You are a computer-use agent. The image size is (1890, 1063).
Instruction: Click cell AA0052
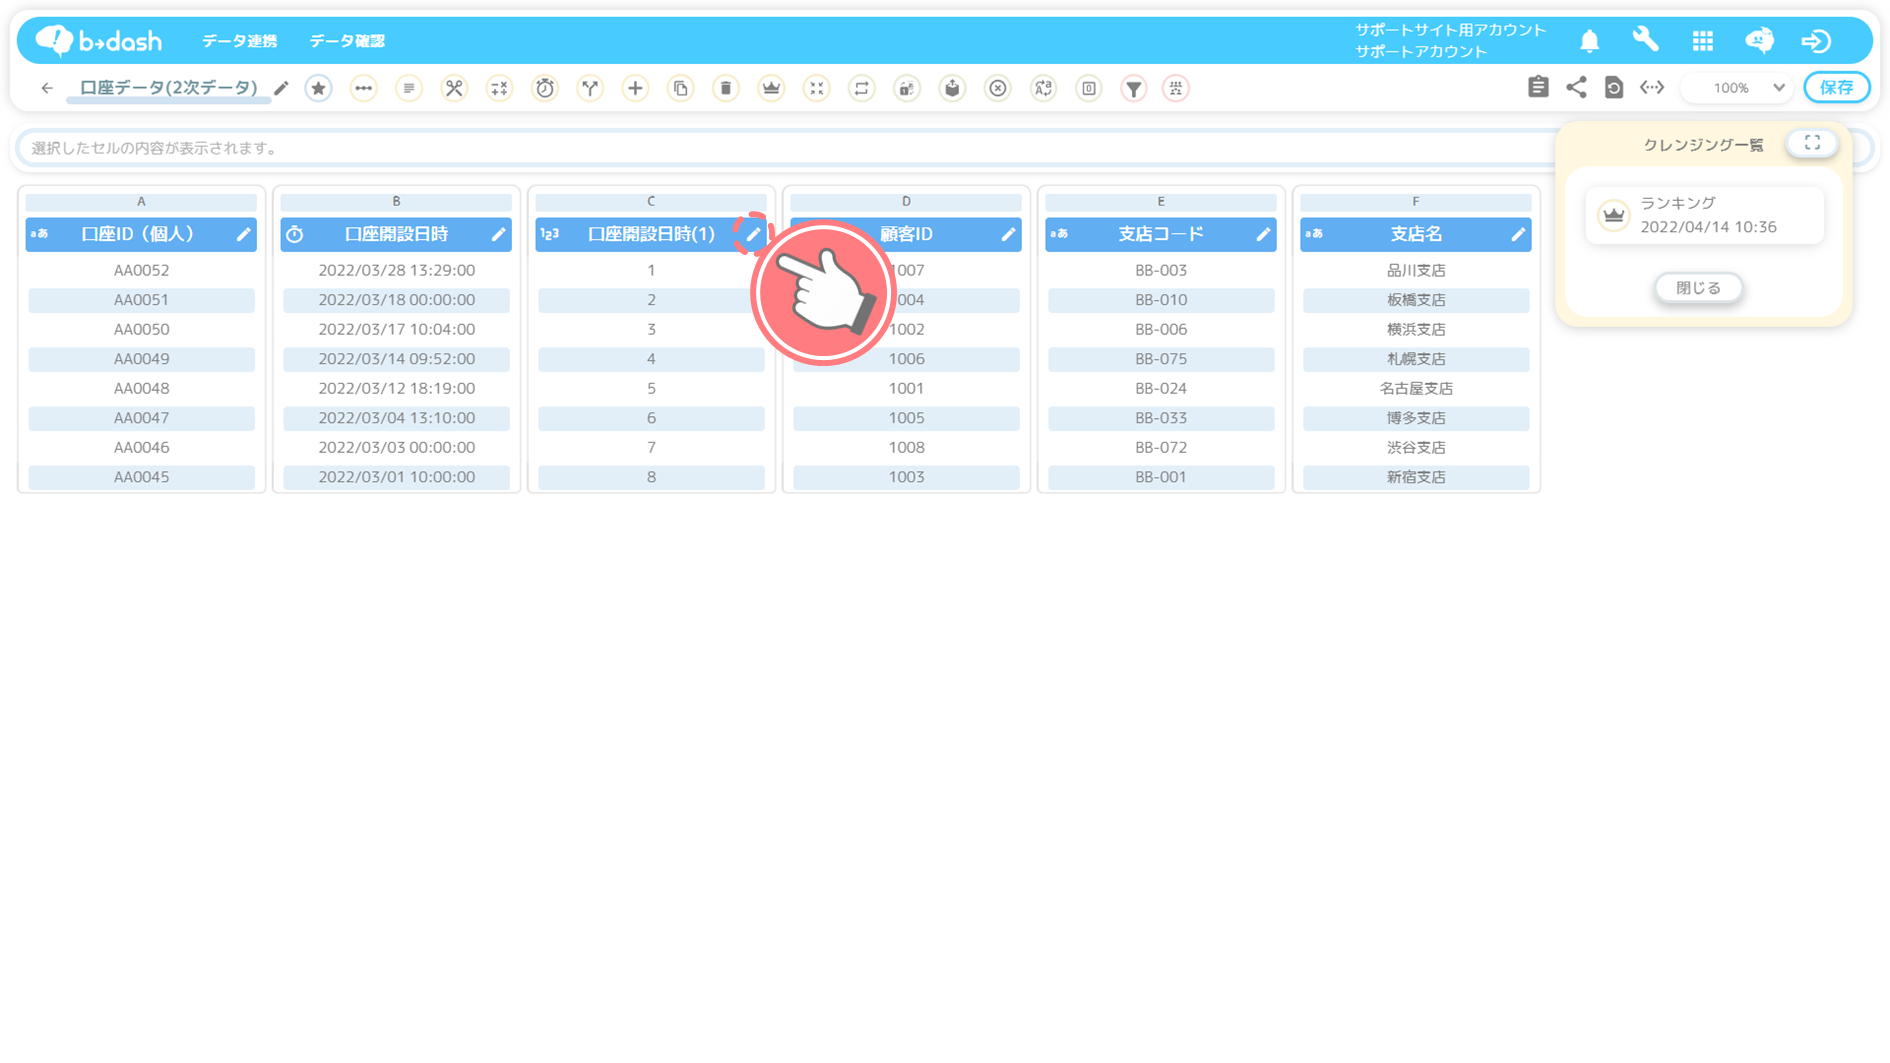pyautogui.click(x=141, y=270)
